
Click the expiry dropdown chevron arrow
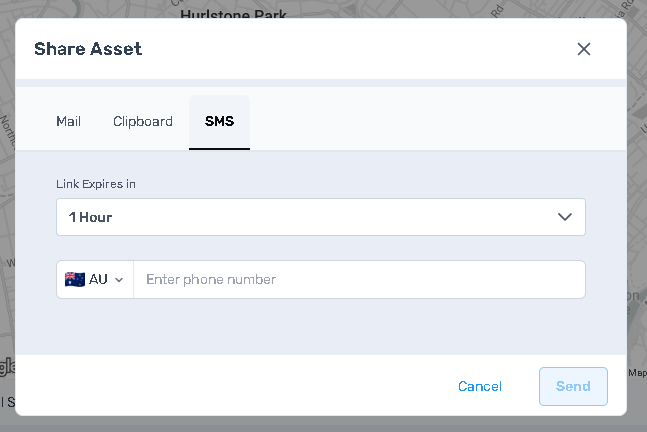point(565,217)
